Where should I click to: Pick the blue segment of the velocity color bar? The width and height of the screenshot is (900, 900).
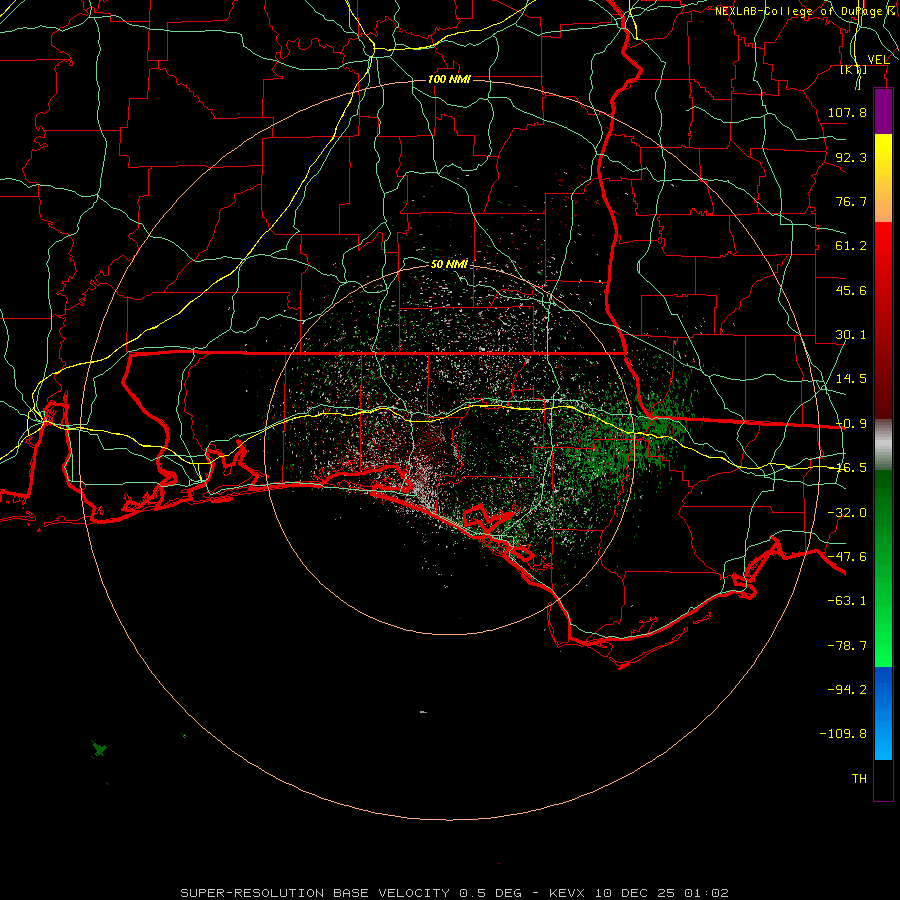883,689
